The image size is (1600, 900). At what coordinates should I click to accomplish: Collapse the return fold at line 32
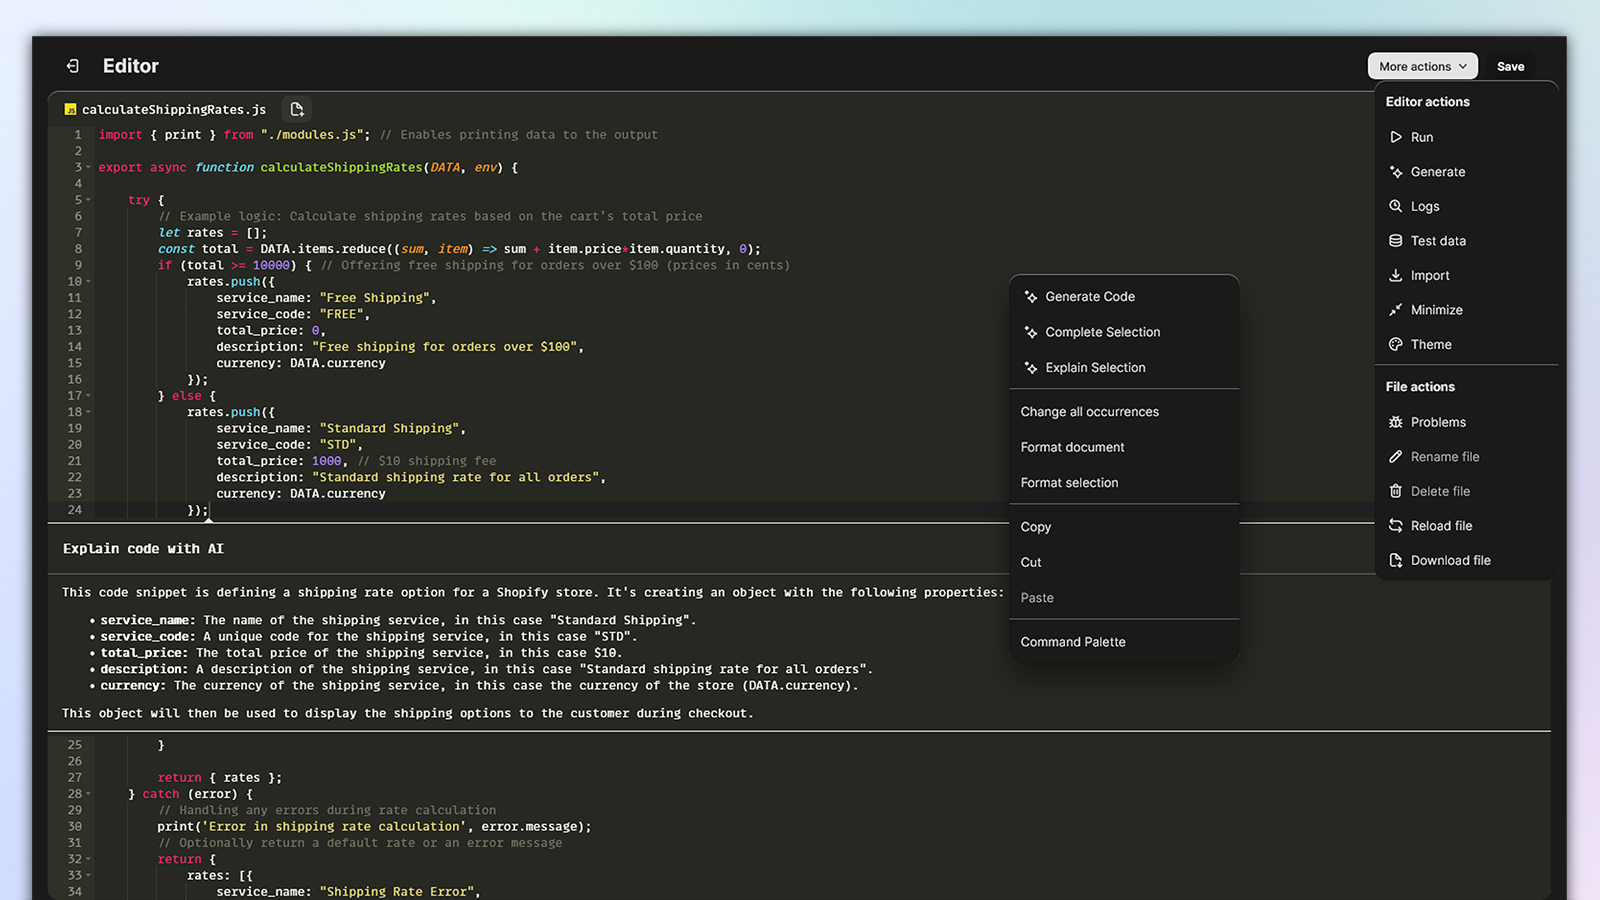pos(89,859)
